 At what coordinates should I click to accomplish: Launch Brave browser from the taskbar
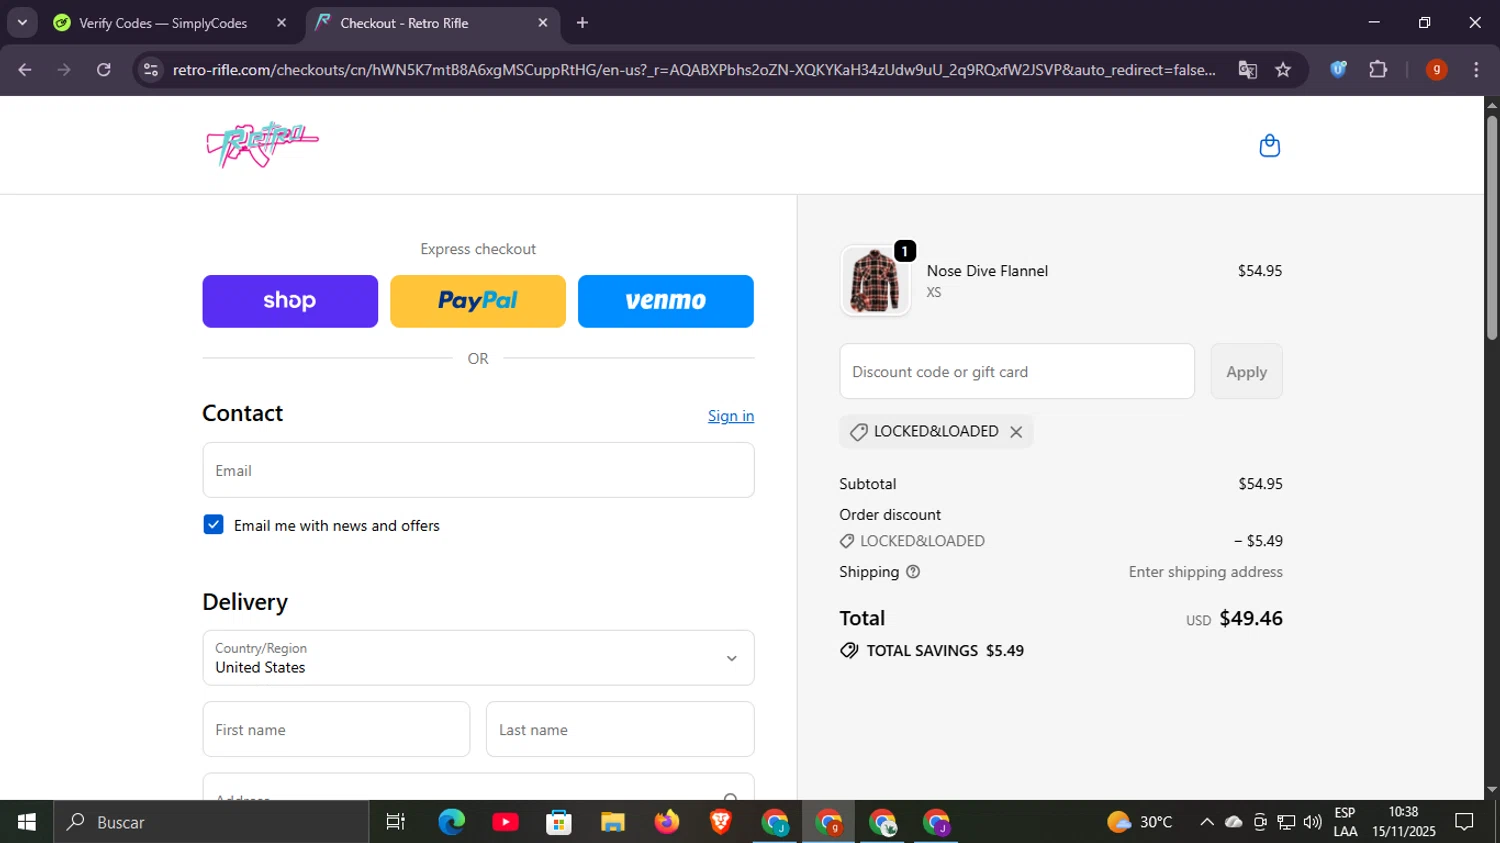[x=720, y=822]
